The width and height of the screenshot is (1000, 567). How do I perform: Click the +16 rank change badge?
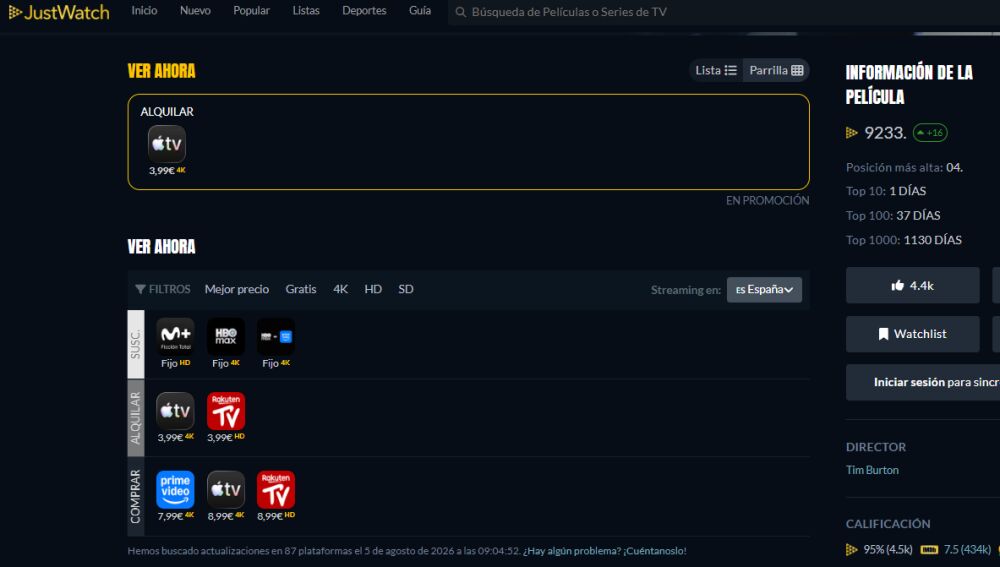pyautogui.click(x=930, y=133)
